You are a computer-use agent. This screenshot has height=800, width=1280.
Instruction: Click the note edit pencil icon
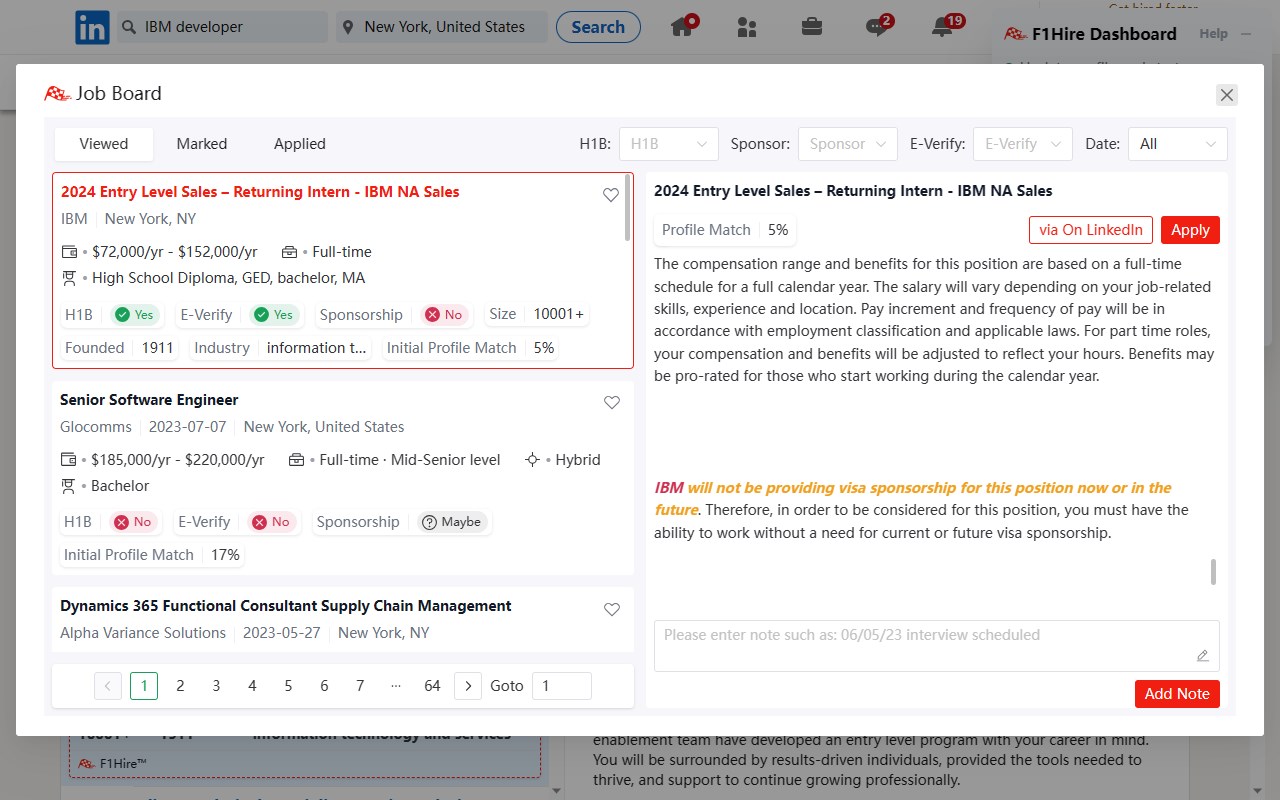pyautogui.click(x=1203, y=656)
